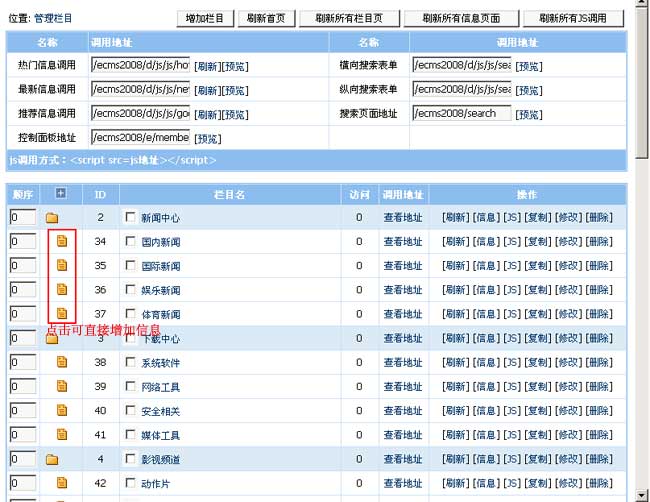
Task: Tick the checkbox next to 网络工具
Action: pyautogui.click(x=130, y=387)
